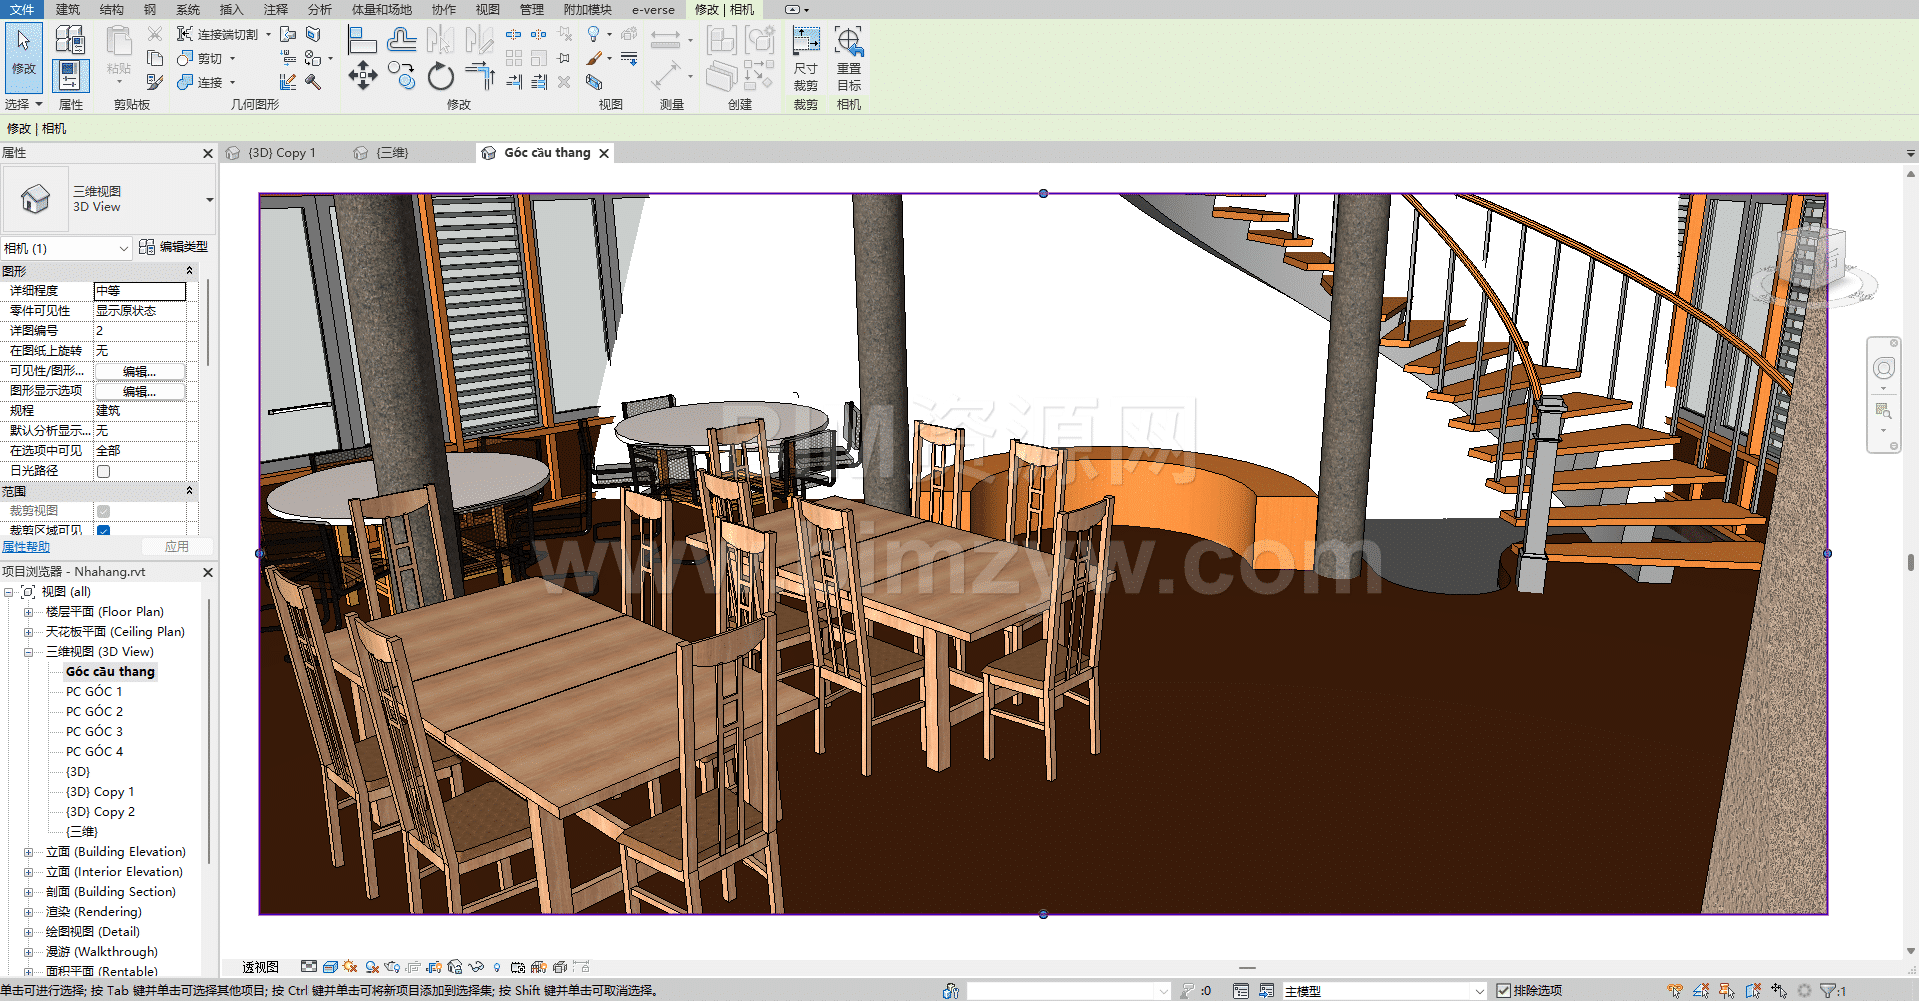Toggle 排除选项 checkbox in status bar
Viewport: 1919px width, 1001px height.
coord(1503,991)
